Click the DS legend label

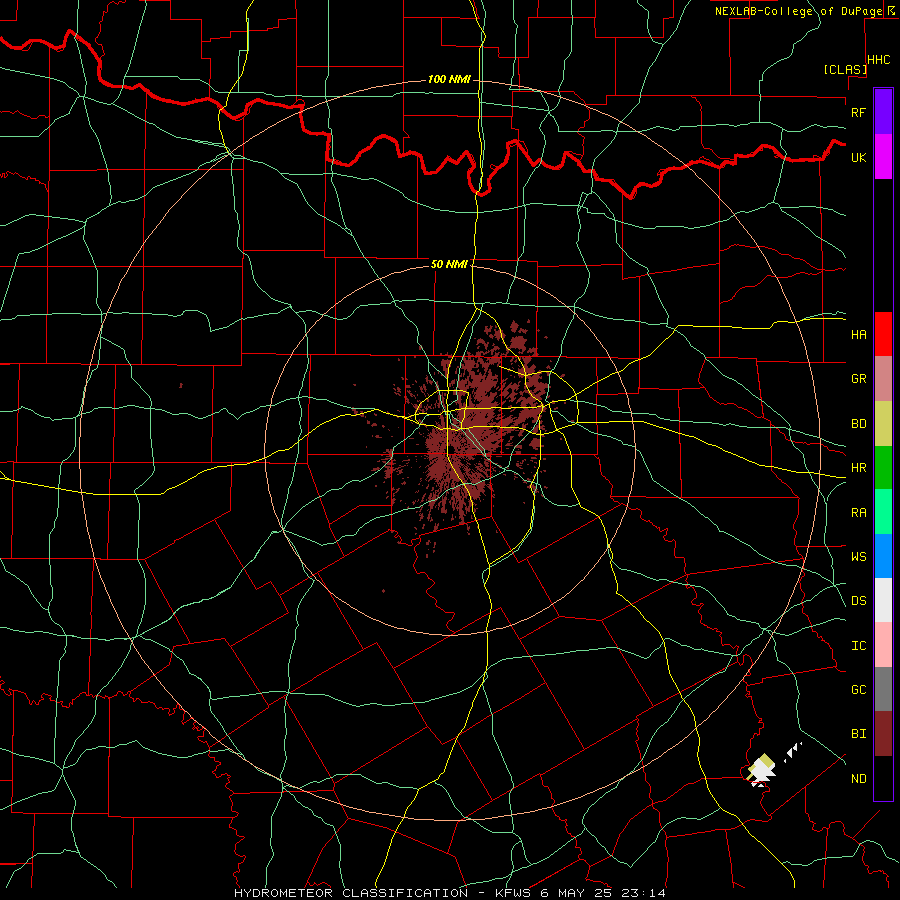point(858,601)
